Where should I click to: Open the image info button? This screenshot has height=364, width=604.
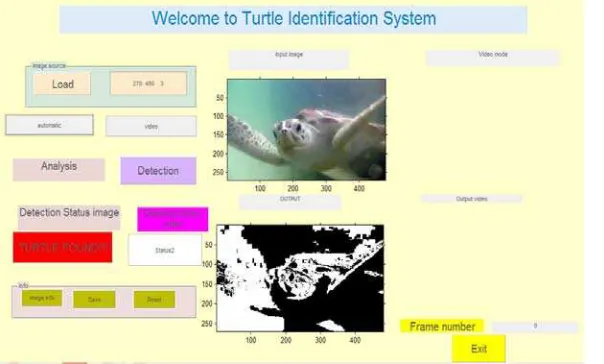tap(42, 298)
